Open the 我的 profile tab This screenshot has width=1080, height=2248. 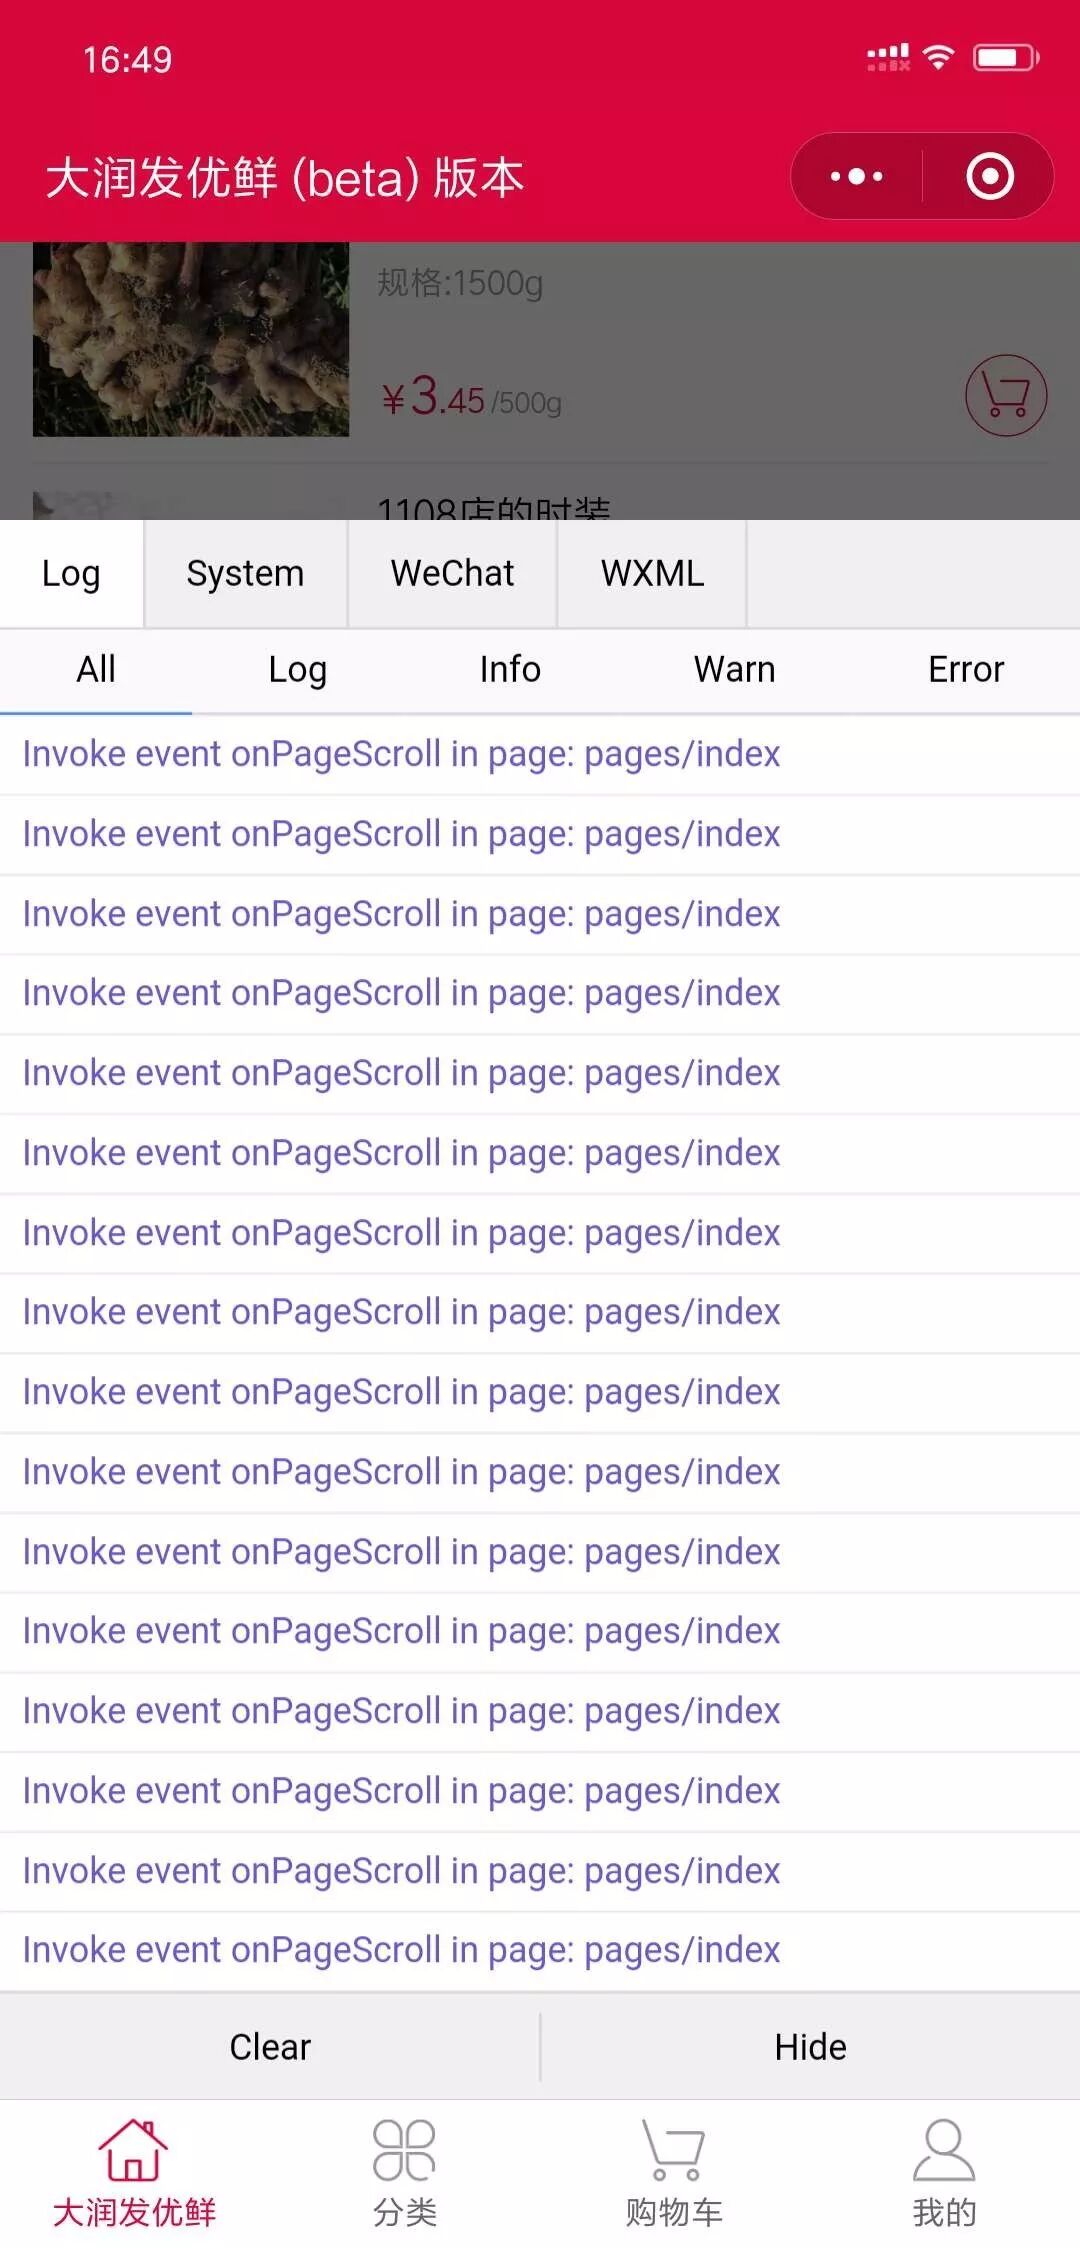pyautogui.click(x=944, y=2172)
